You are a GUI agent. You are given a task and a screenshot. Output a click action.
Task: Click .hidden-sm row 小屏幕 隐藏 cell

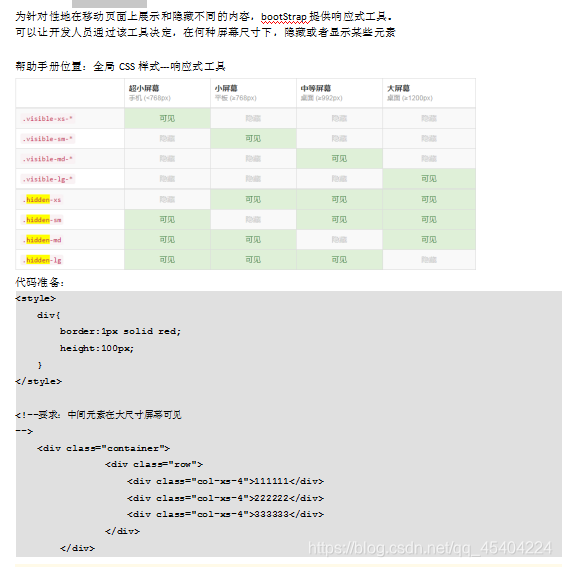point(253,219)
